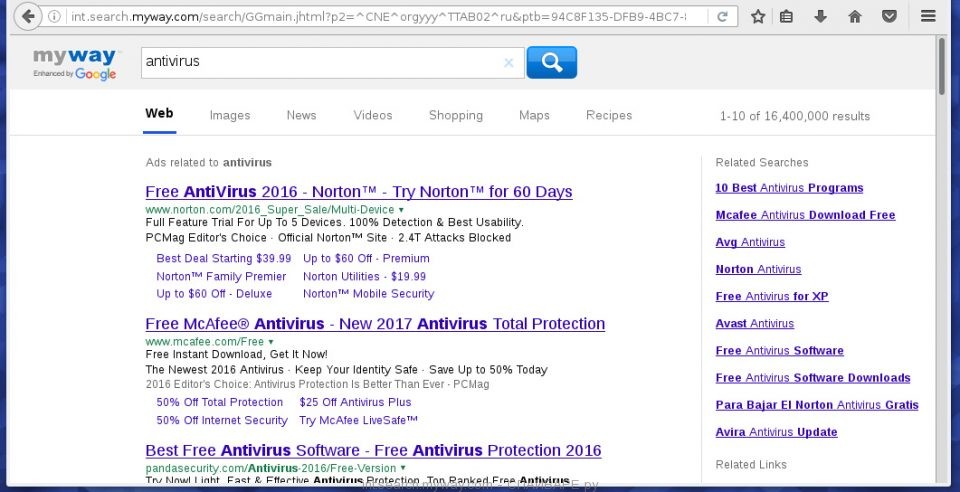Switch to the Images tab
The width and height of the screenshot is (960, 492).
(230, 115)
